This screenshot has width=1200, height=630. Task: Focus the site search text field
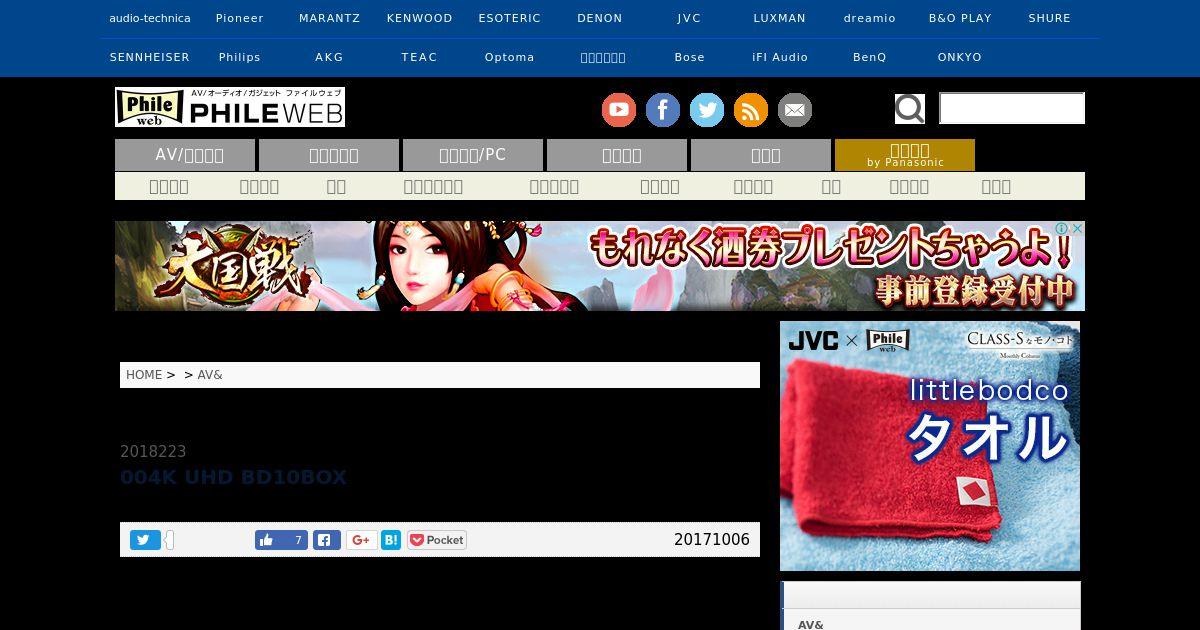click(1012, 108)
